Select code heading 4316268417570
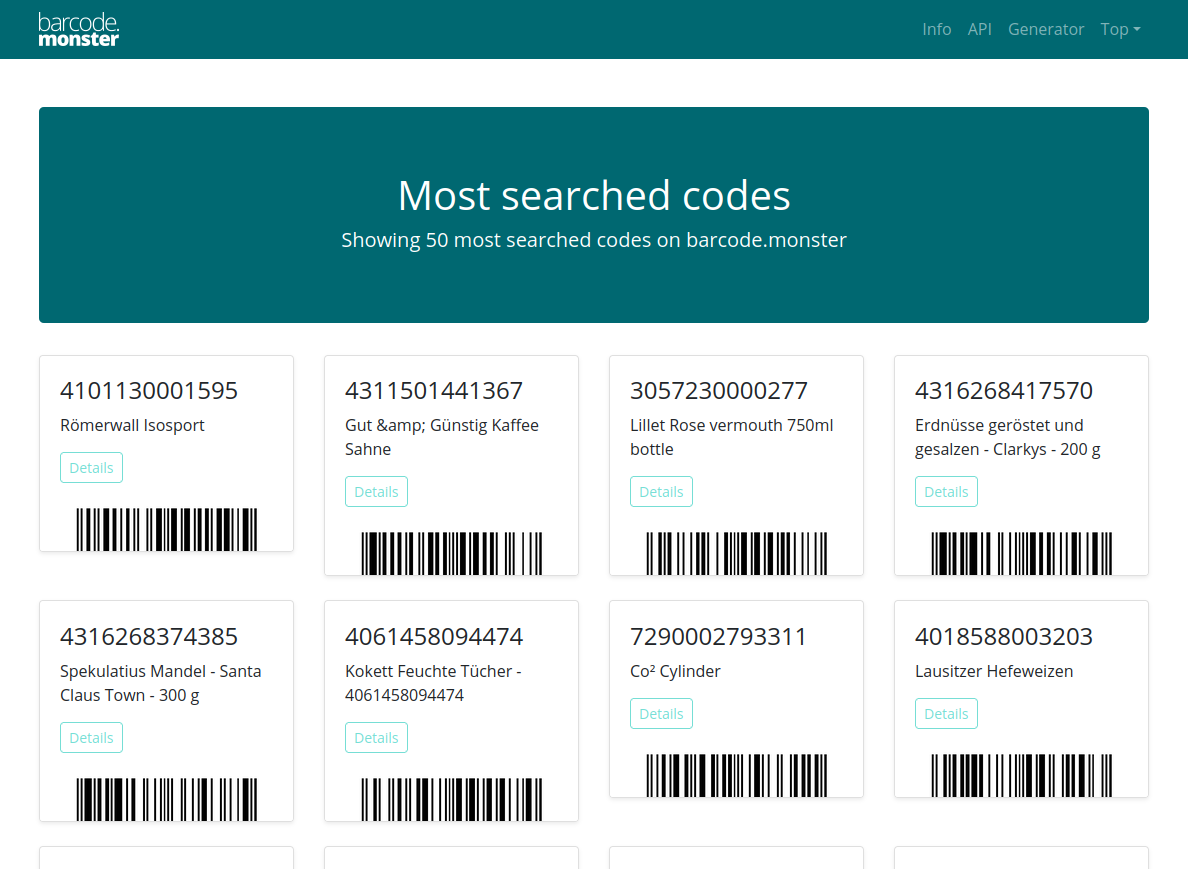Viewport: 1188px width, 869px height. click(1004, 391)
